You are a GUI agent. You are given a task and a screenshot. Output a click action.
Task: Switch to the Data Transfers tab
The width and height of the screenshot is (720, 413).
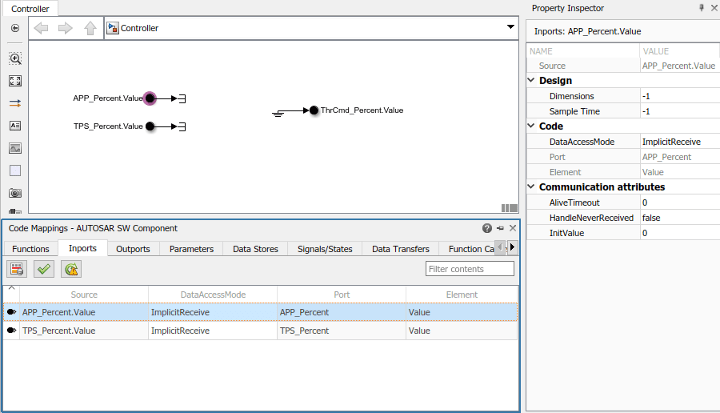400,249
